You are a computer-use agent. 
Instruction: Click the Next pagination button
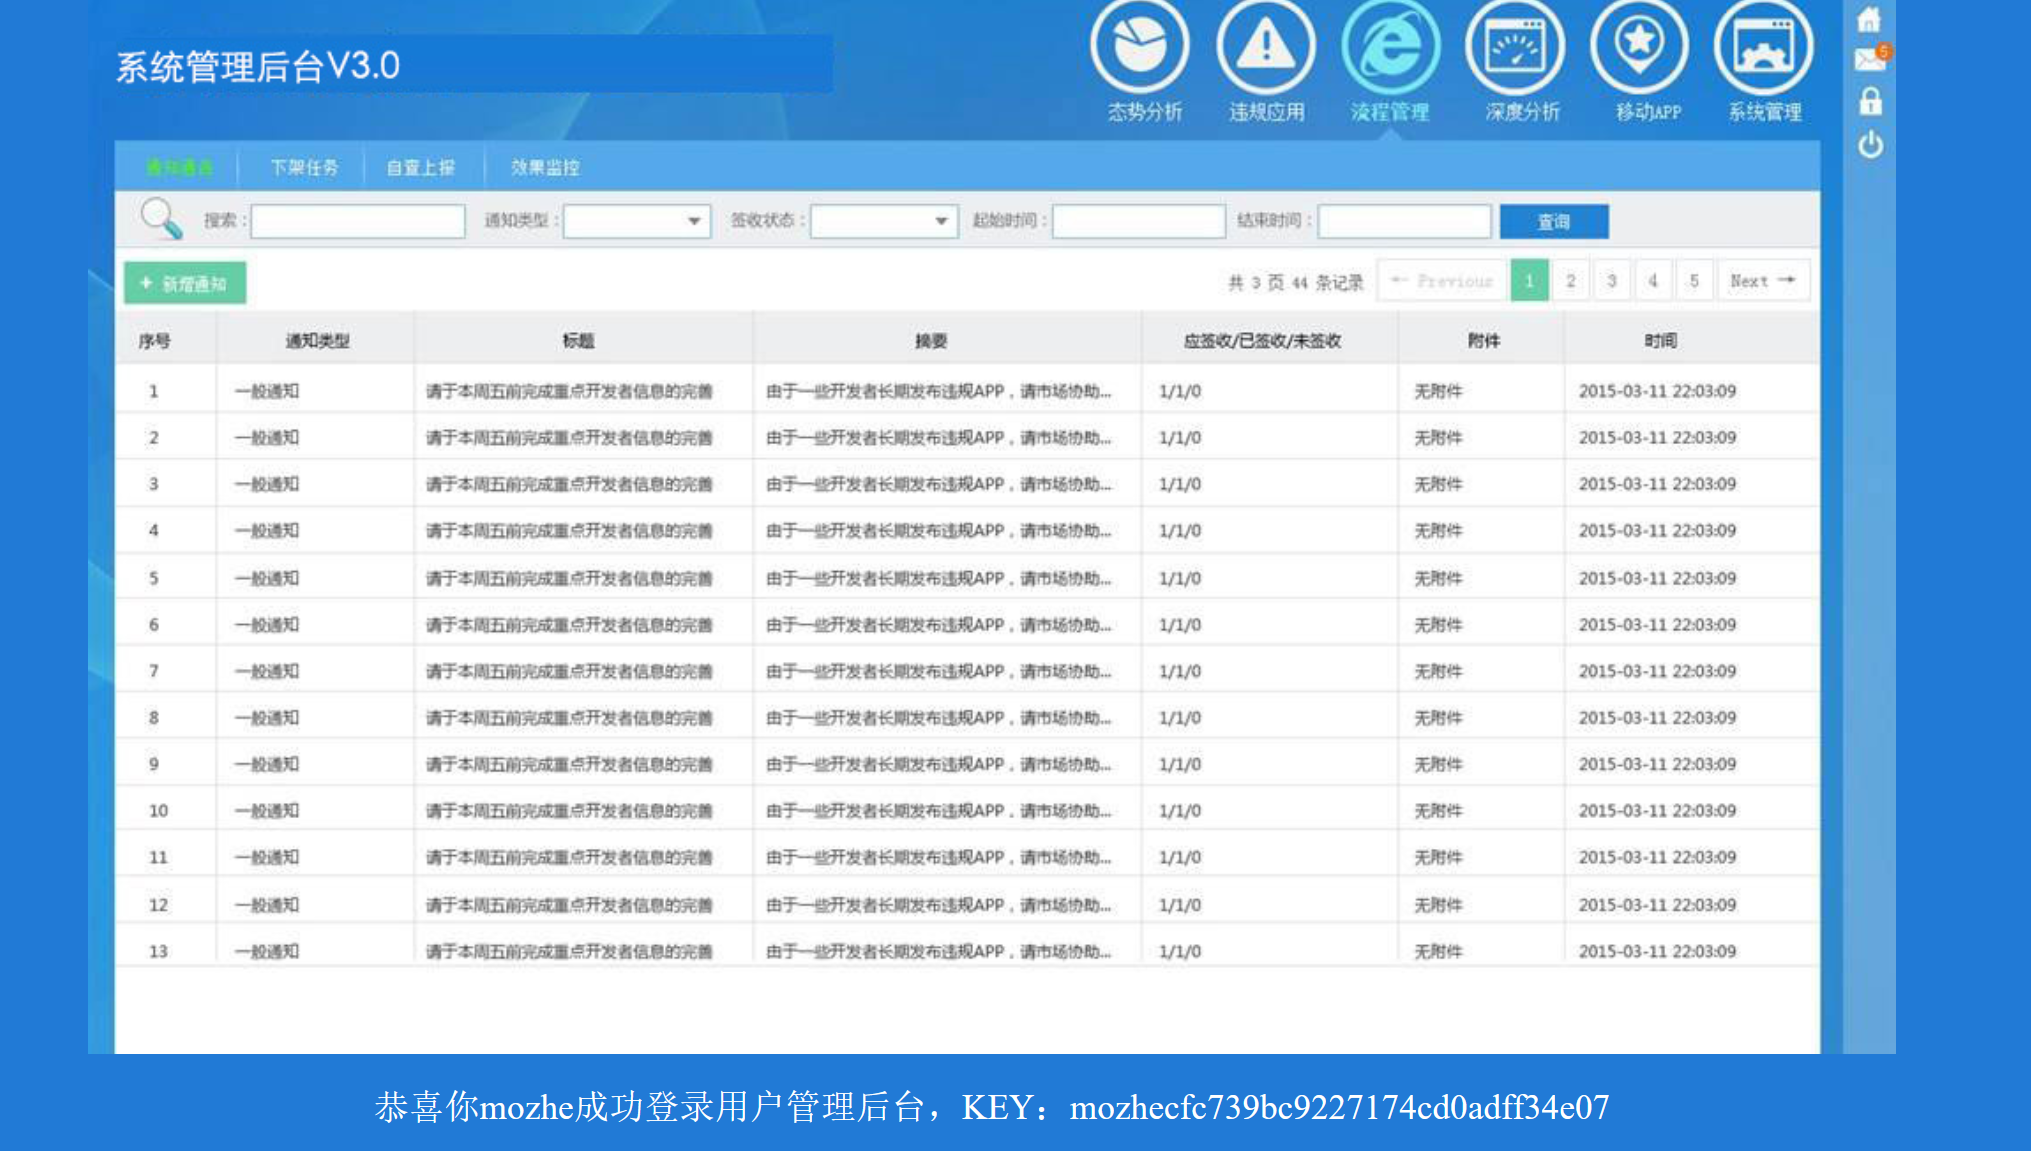tap(1763, 281)
